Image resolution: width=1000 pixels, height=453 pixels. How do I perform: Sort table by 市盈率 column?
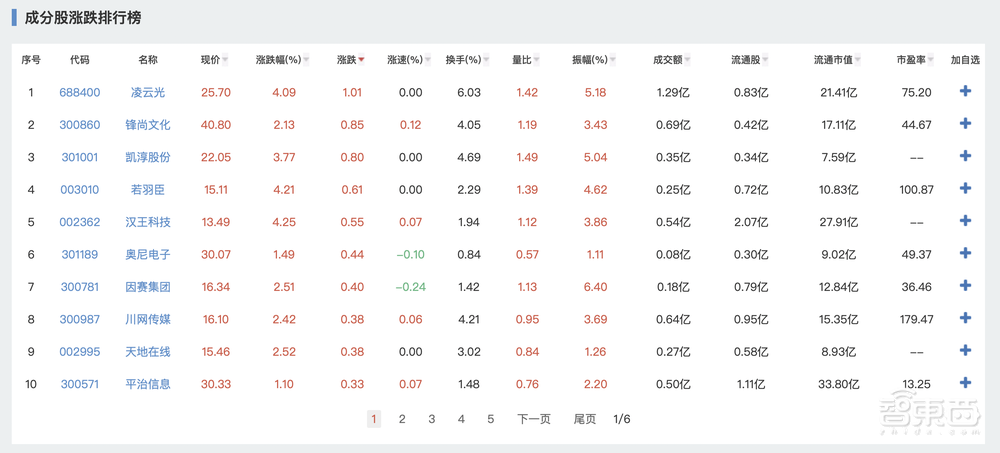point(916,60)
